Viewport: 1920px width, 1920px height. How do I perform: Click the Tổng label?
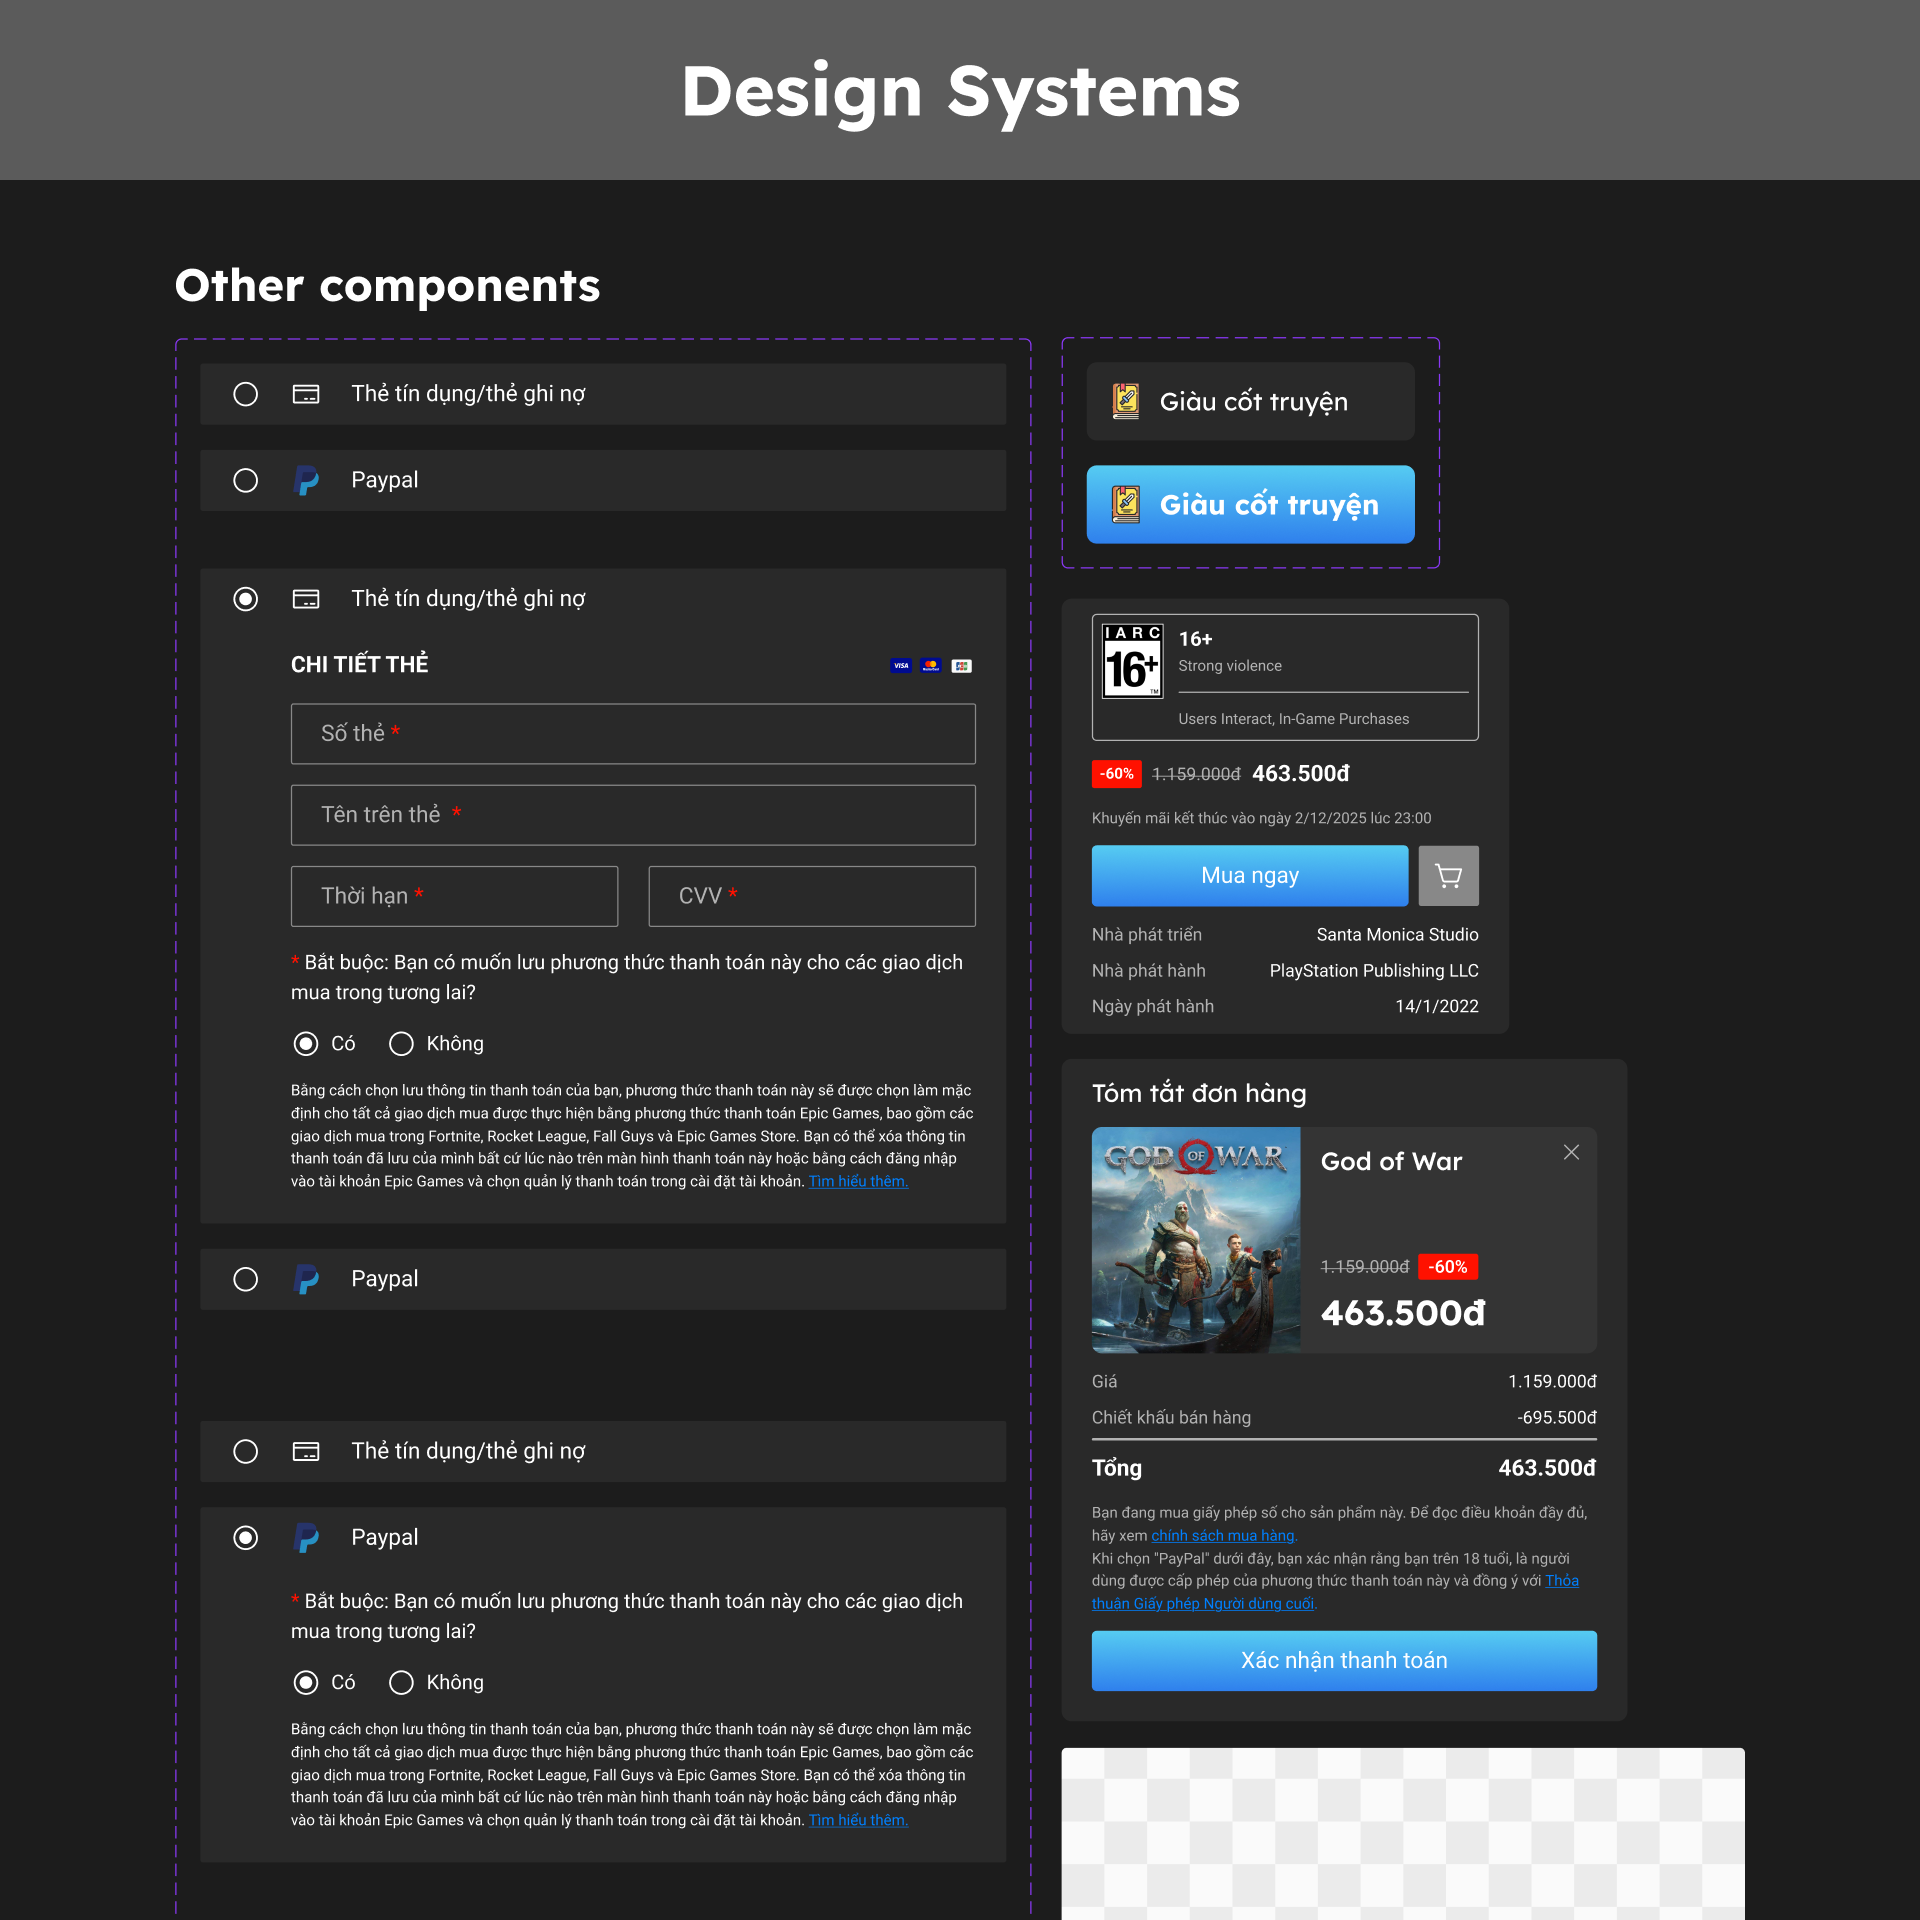[1117, 1469]
